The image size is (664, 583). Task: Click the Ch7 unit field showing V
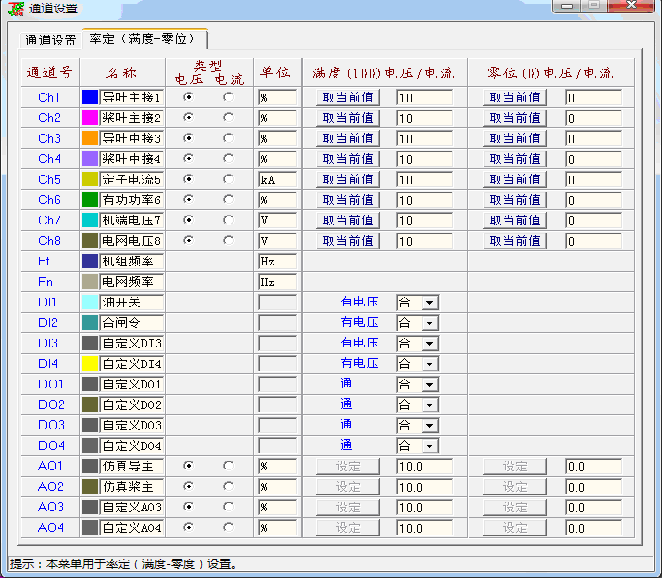277,221
